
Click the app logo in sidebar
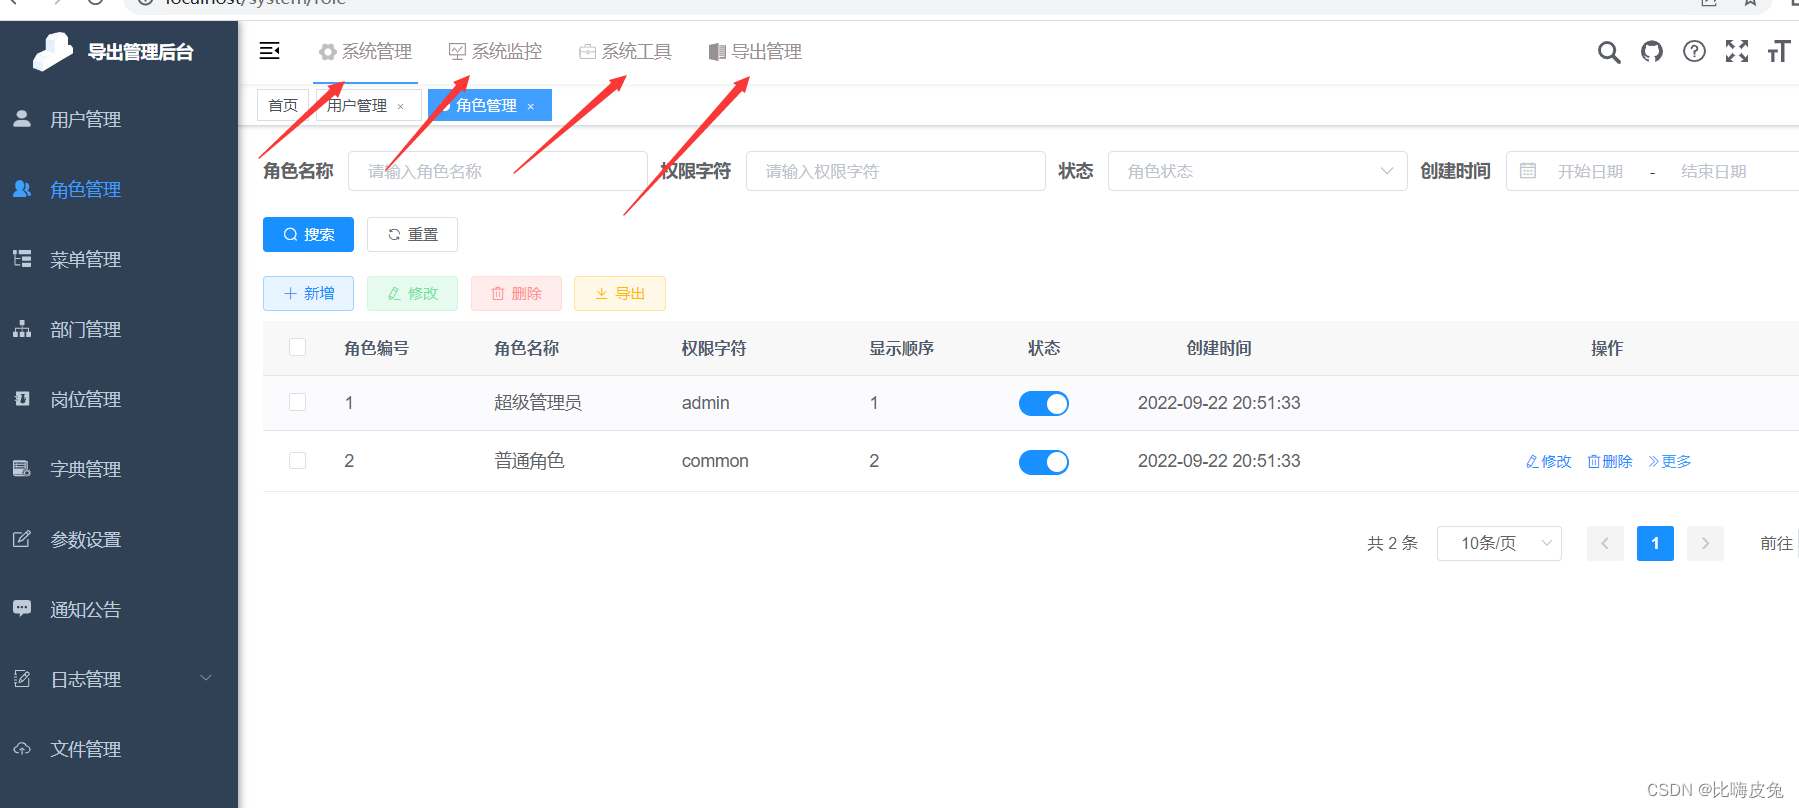click(x=53, y=51)
